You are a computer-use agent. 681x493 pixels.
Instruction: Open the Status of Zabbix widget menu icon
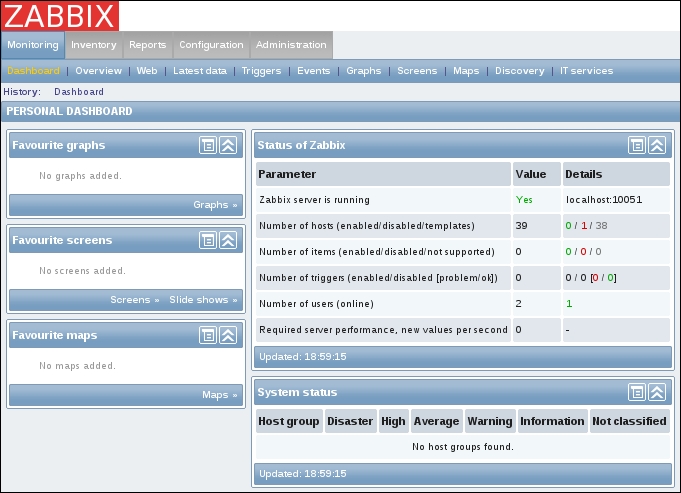(637, 145)
